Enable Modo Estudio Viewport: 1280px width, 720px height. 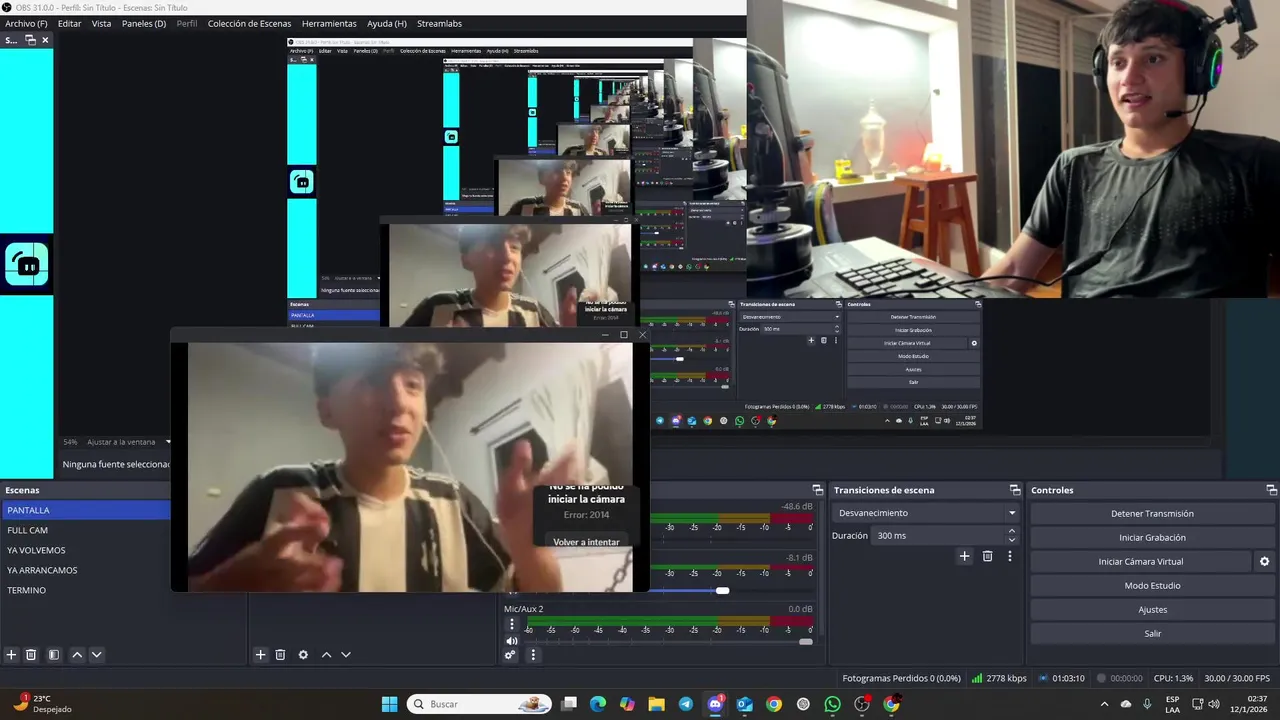(1152, 586)
